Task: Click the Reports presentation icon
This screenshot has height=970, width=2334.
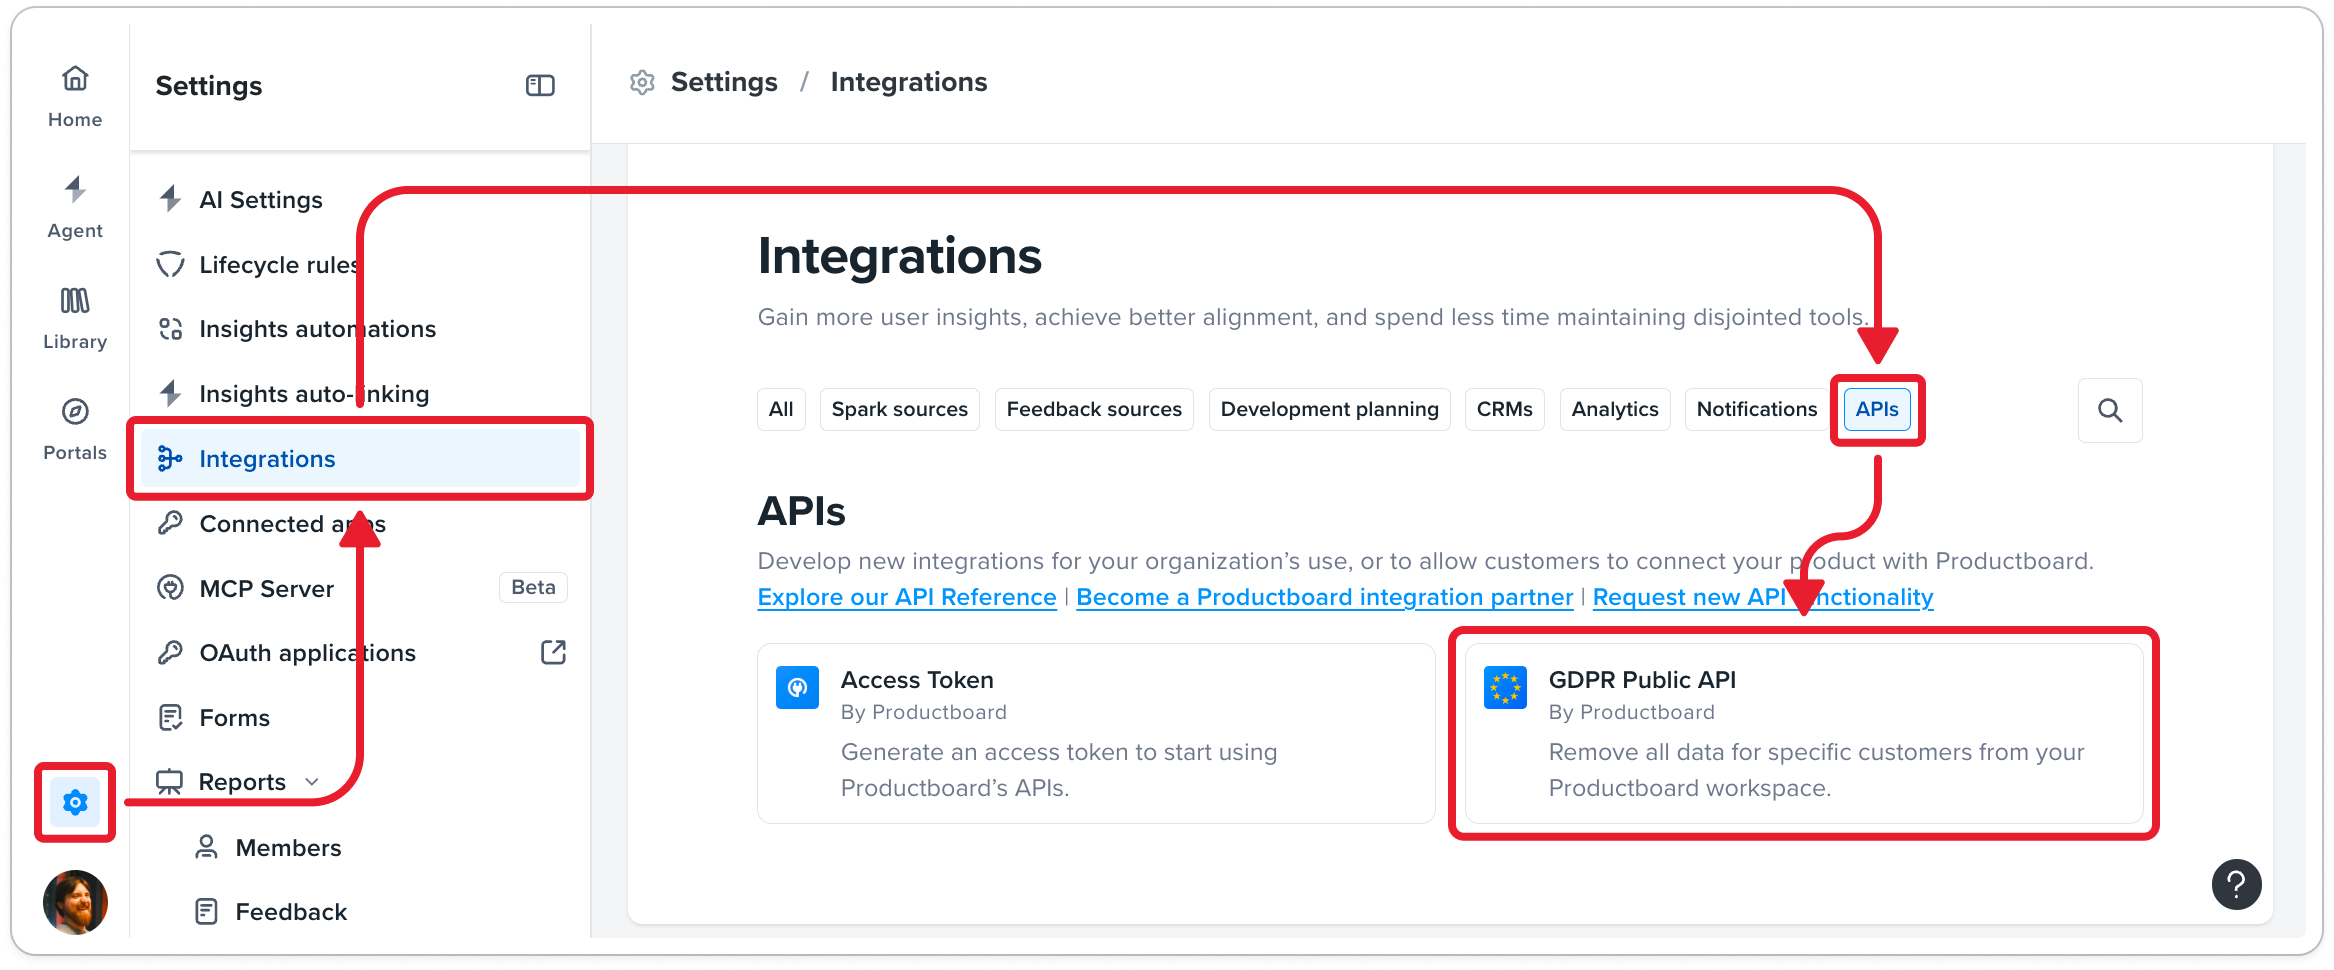Action: click(170, 782)
